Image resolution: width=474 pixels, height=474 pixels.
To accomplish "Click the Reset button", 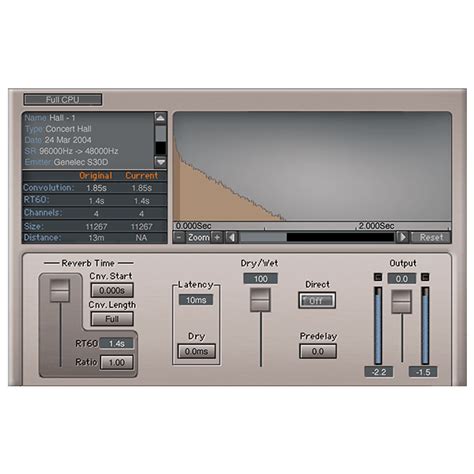I will pos(431,237).
